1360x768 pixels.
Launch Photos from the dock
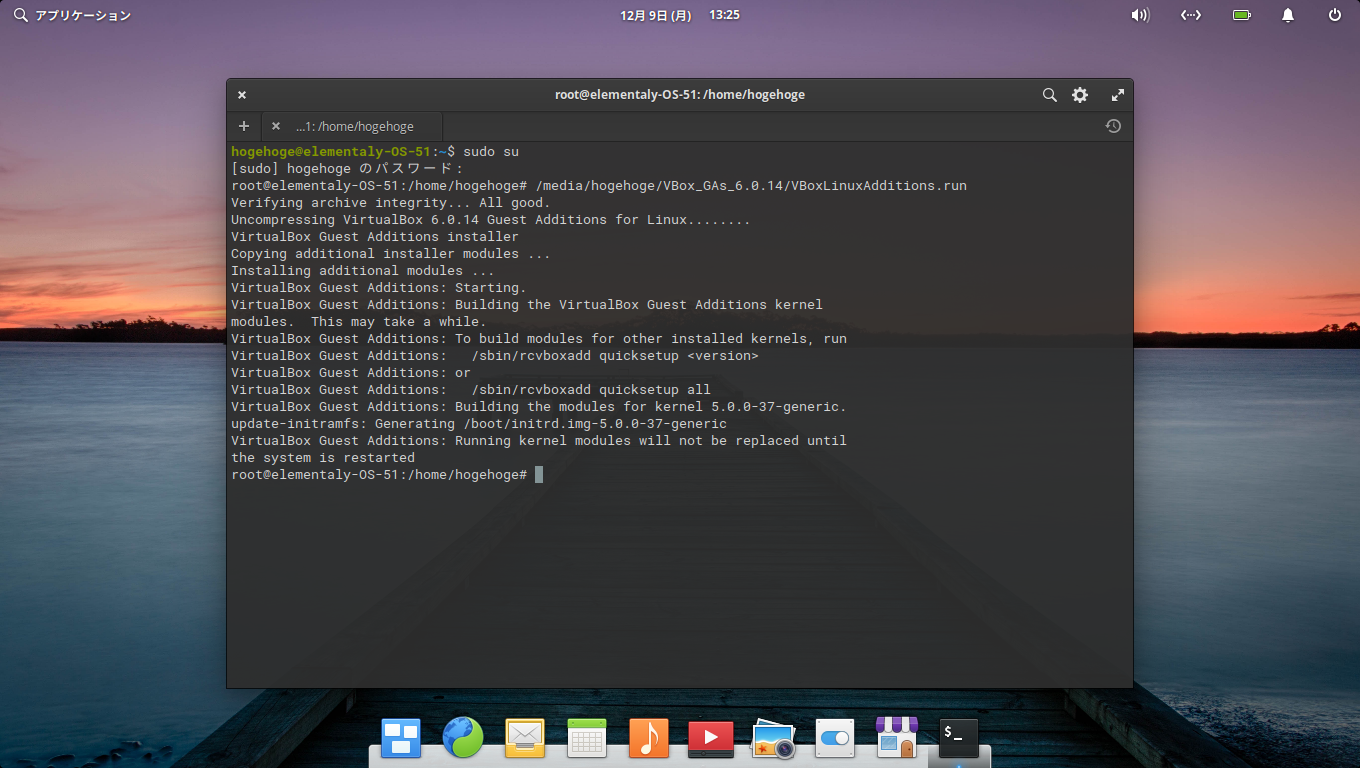[x=773, y=739]
